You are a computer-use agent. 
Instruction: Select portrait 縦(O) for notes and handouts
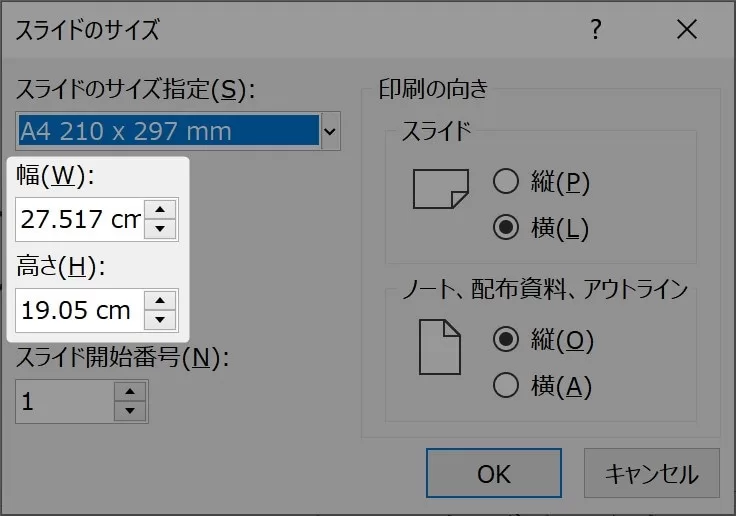[507, 339]
